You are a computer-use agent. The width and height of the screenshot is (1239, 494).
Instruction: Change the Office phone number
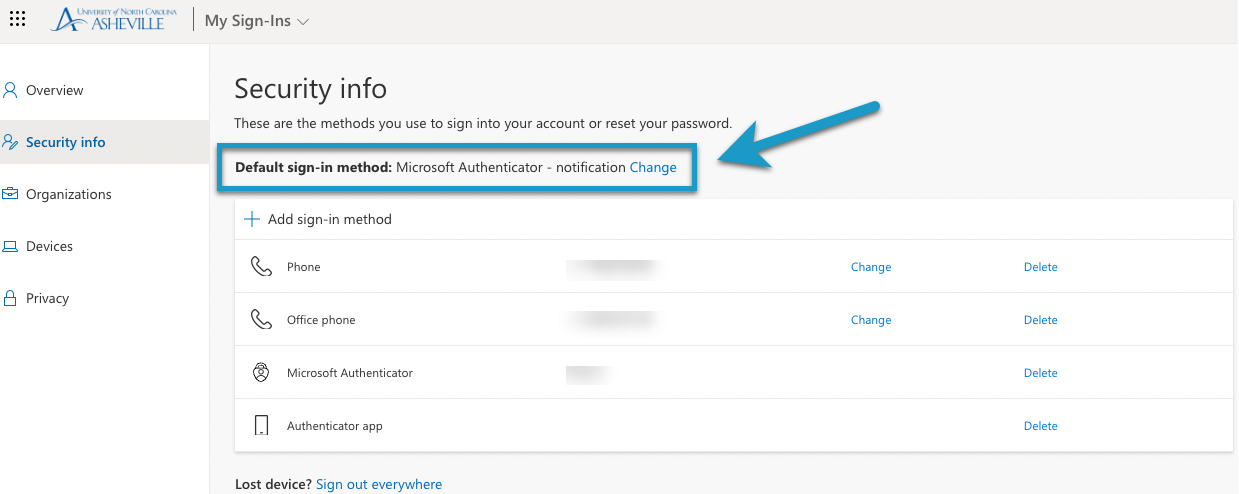click(x=870, y=320)
